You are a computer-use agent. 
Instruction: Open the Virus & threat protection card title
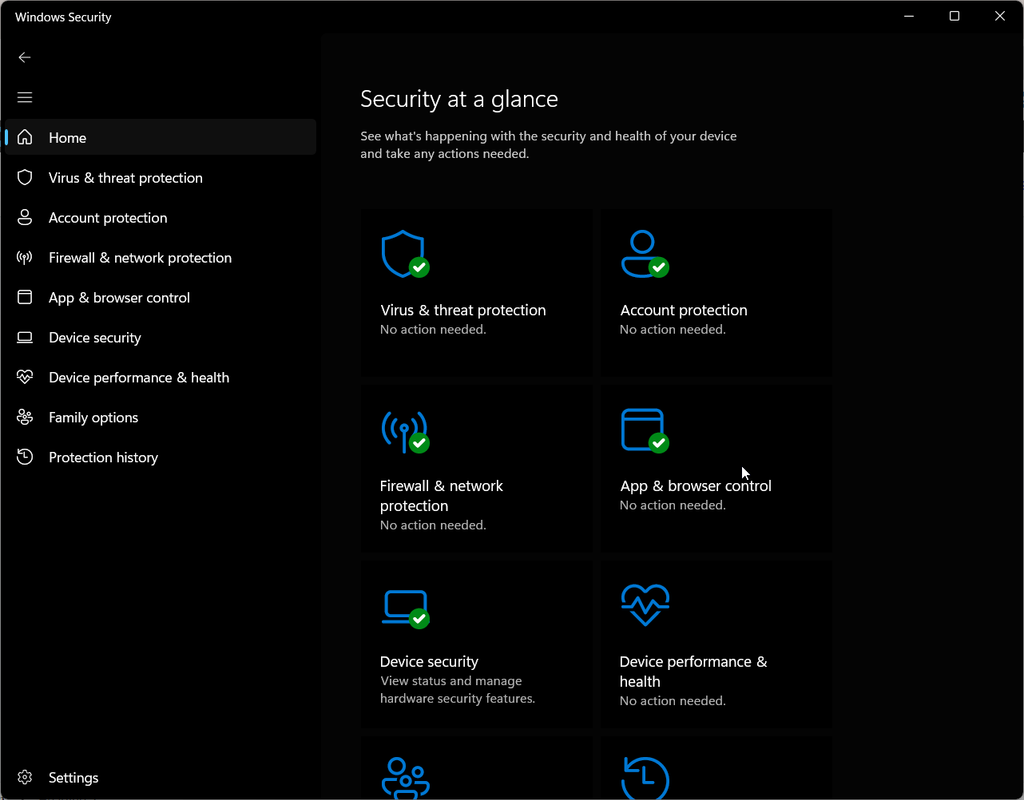(x=462, y=310)
